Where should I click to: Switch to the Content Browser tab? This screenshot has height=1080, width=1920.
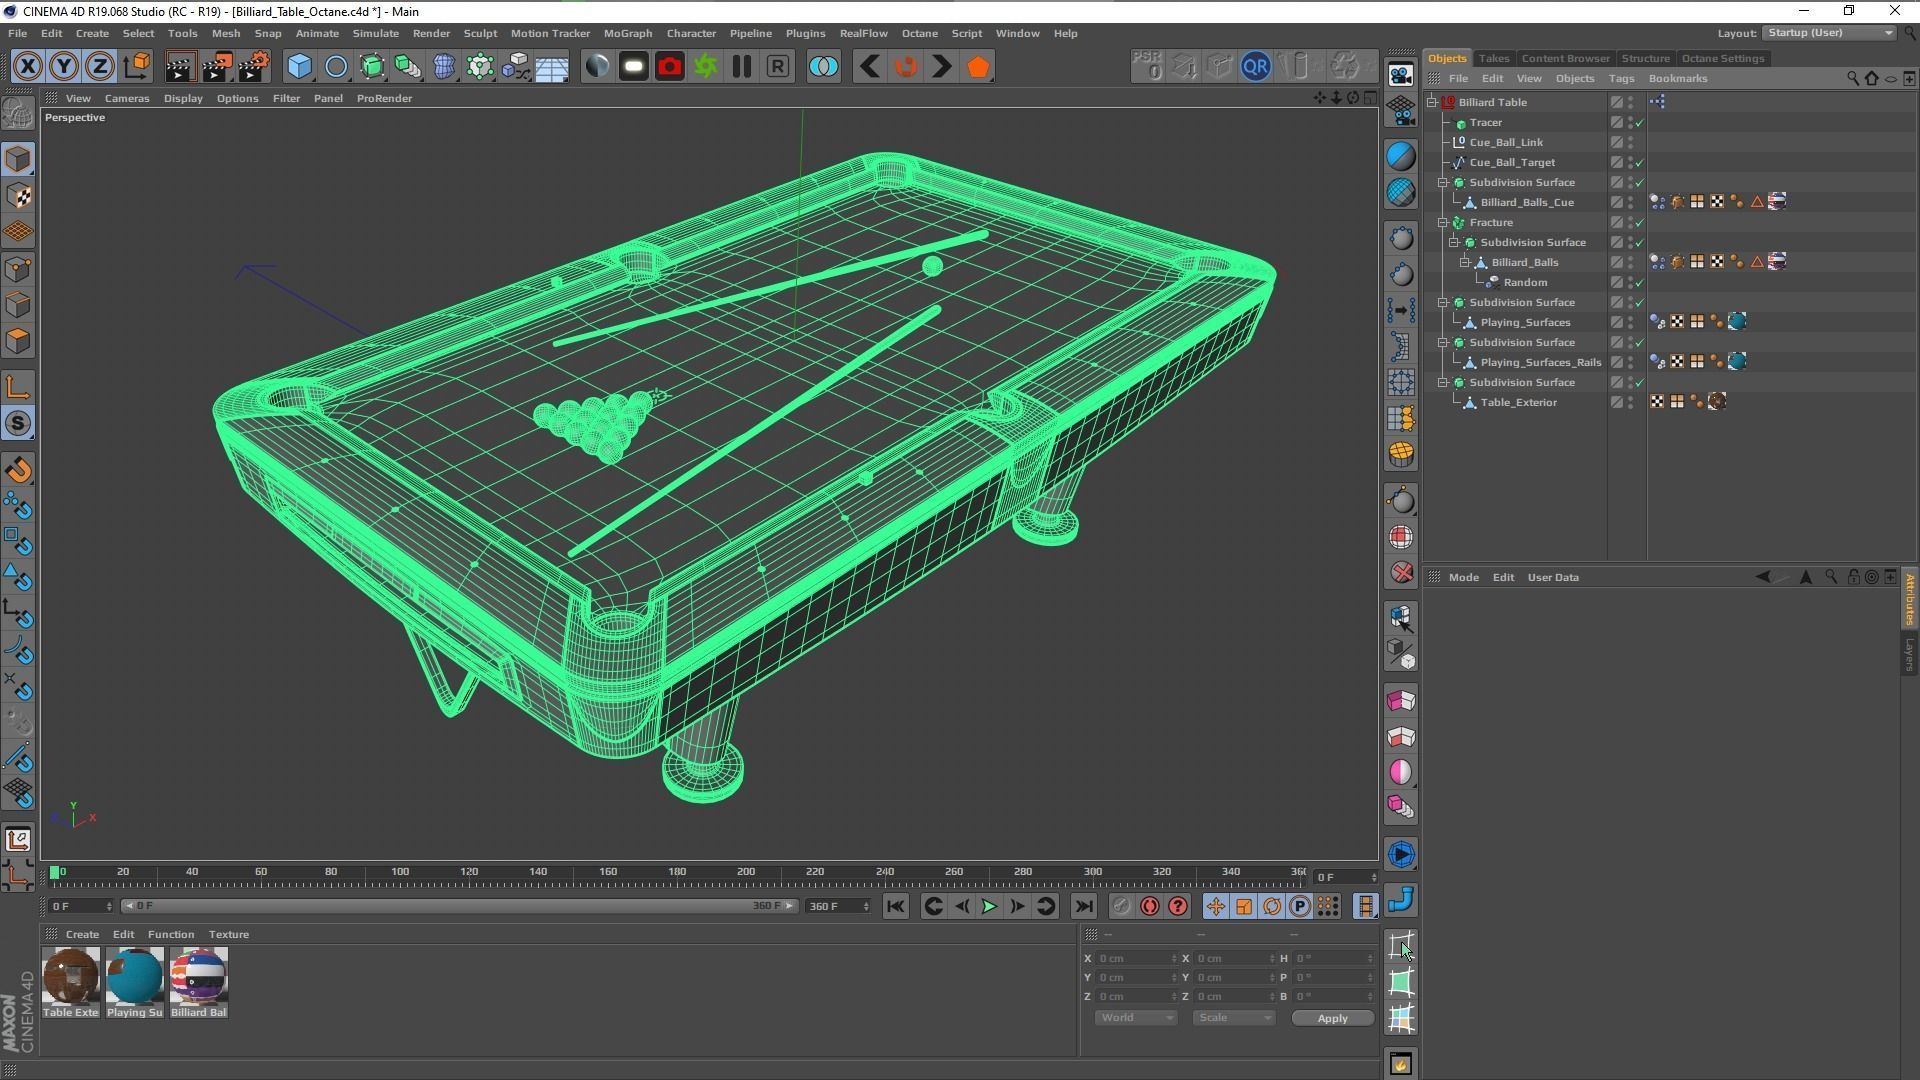coord(1565,58)
